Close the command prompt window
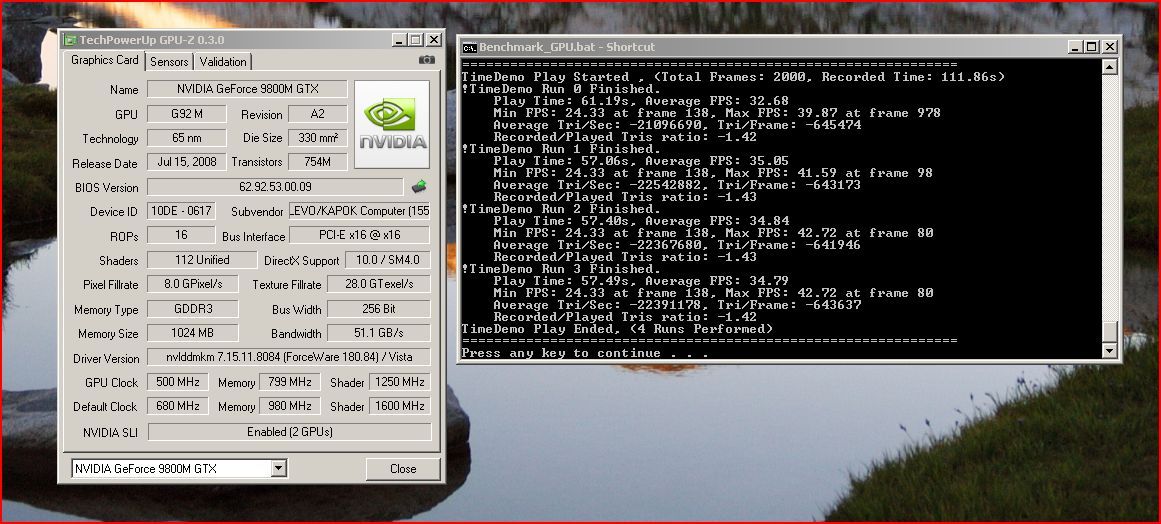Viewport: 1161px width, 524px height. click(x=1109, y=47)
